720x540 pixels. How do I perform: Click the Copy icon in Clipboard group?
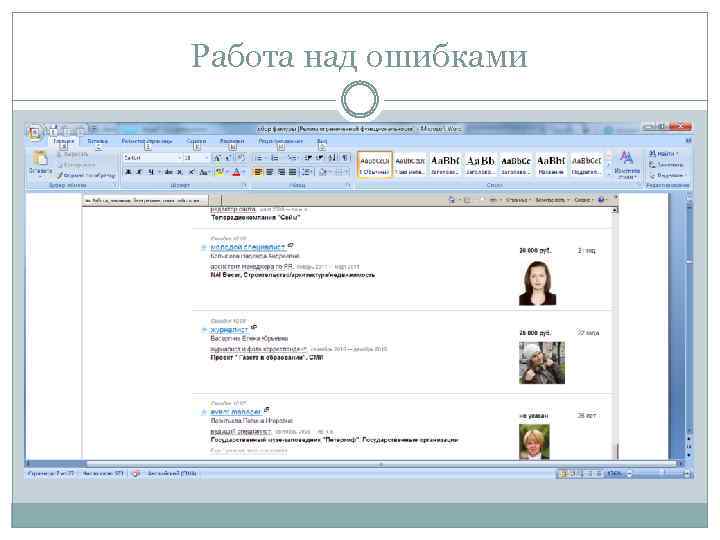[x=60, y=165]
